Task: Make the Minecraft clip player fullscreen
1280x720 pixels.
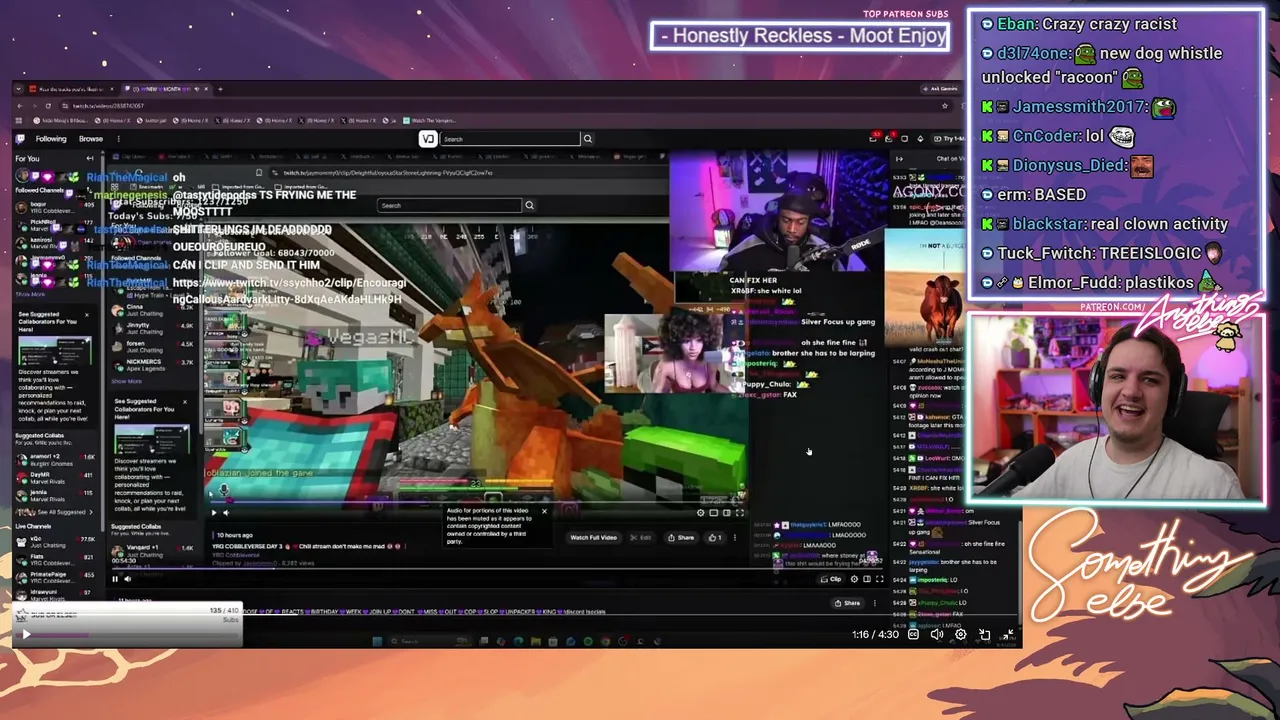Action: 740,513
